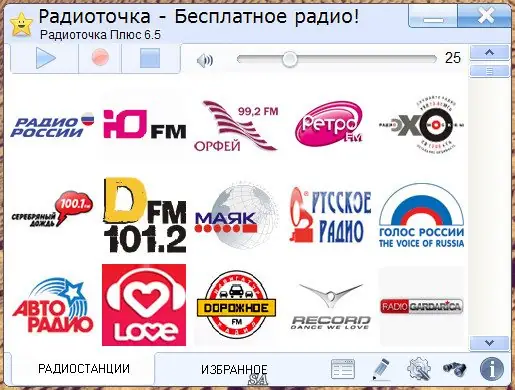Screen dimensions: 515x390
Task: Click the list view icon in bottom bar
Action: coord(343,369)
